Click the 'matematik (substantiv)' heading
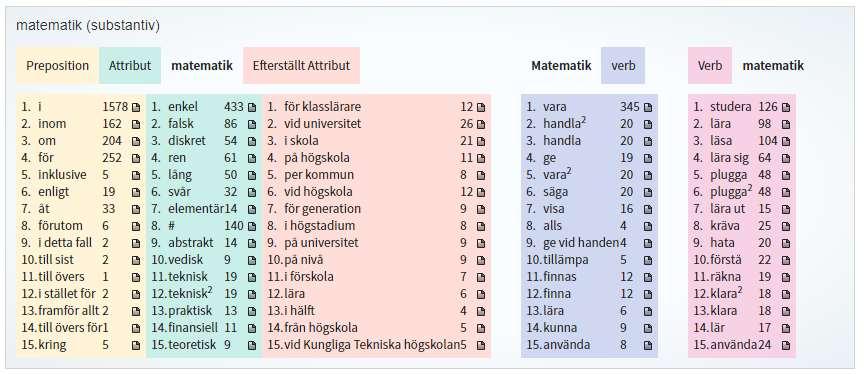Screen dimensions: 864x374 (x=88, y=26)
